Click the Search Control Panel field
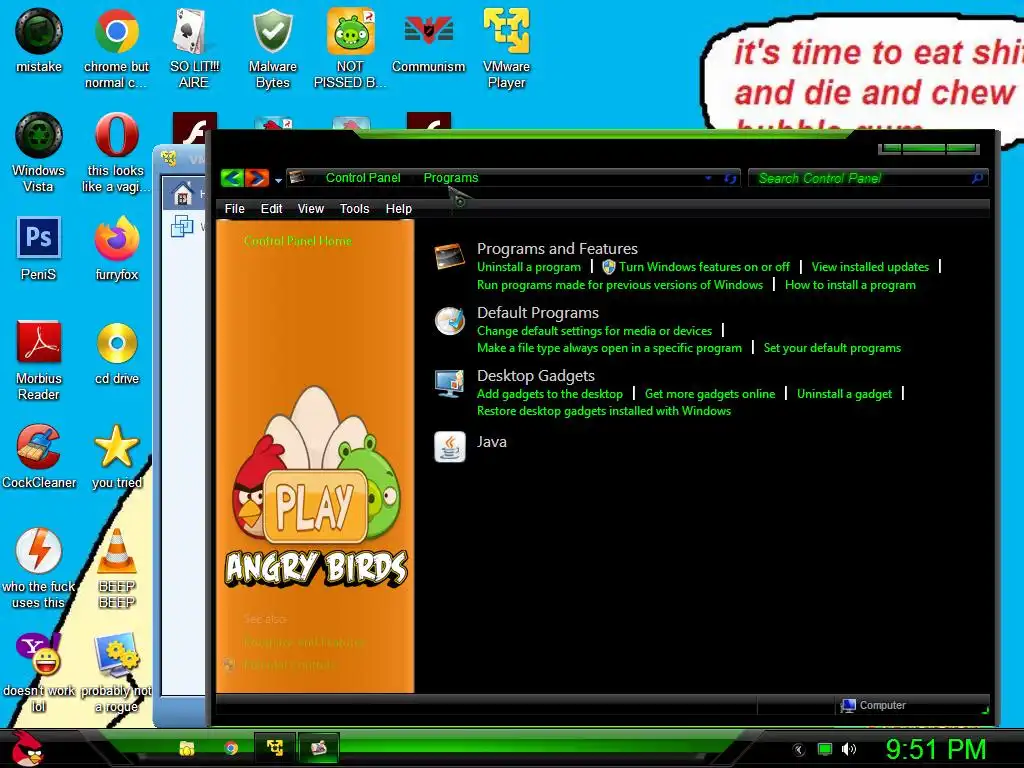The height and width of the screenshot is (768, 1024). click(867, 178)
